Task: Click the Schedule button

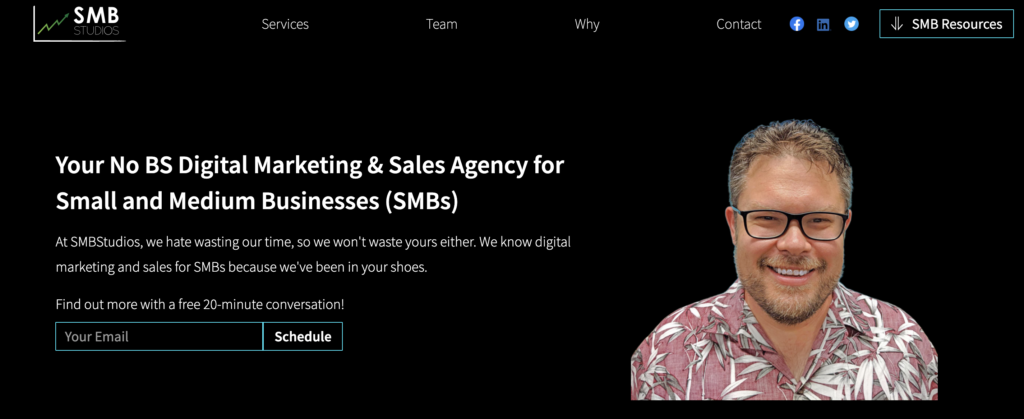Action: [302, 336]
